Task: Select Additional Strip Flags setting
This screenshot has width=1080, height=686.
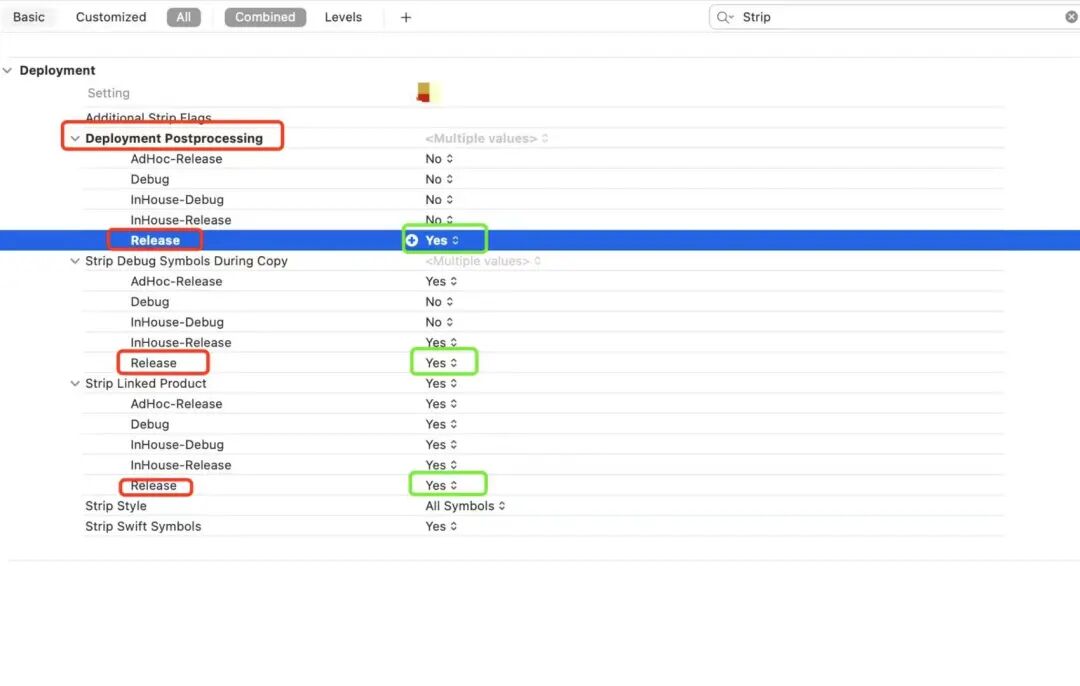Action: [x=148, y=118]
